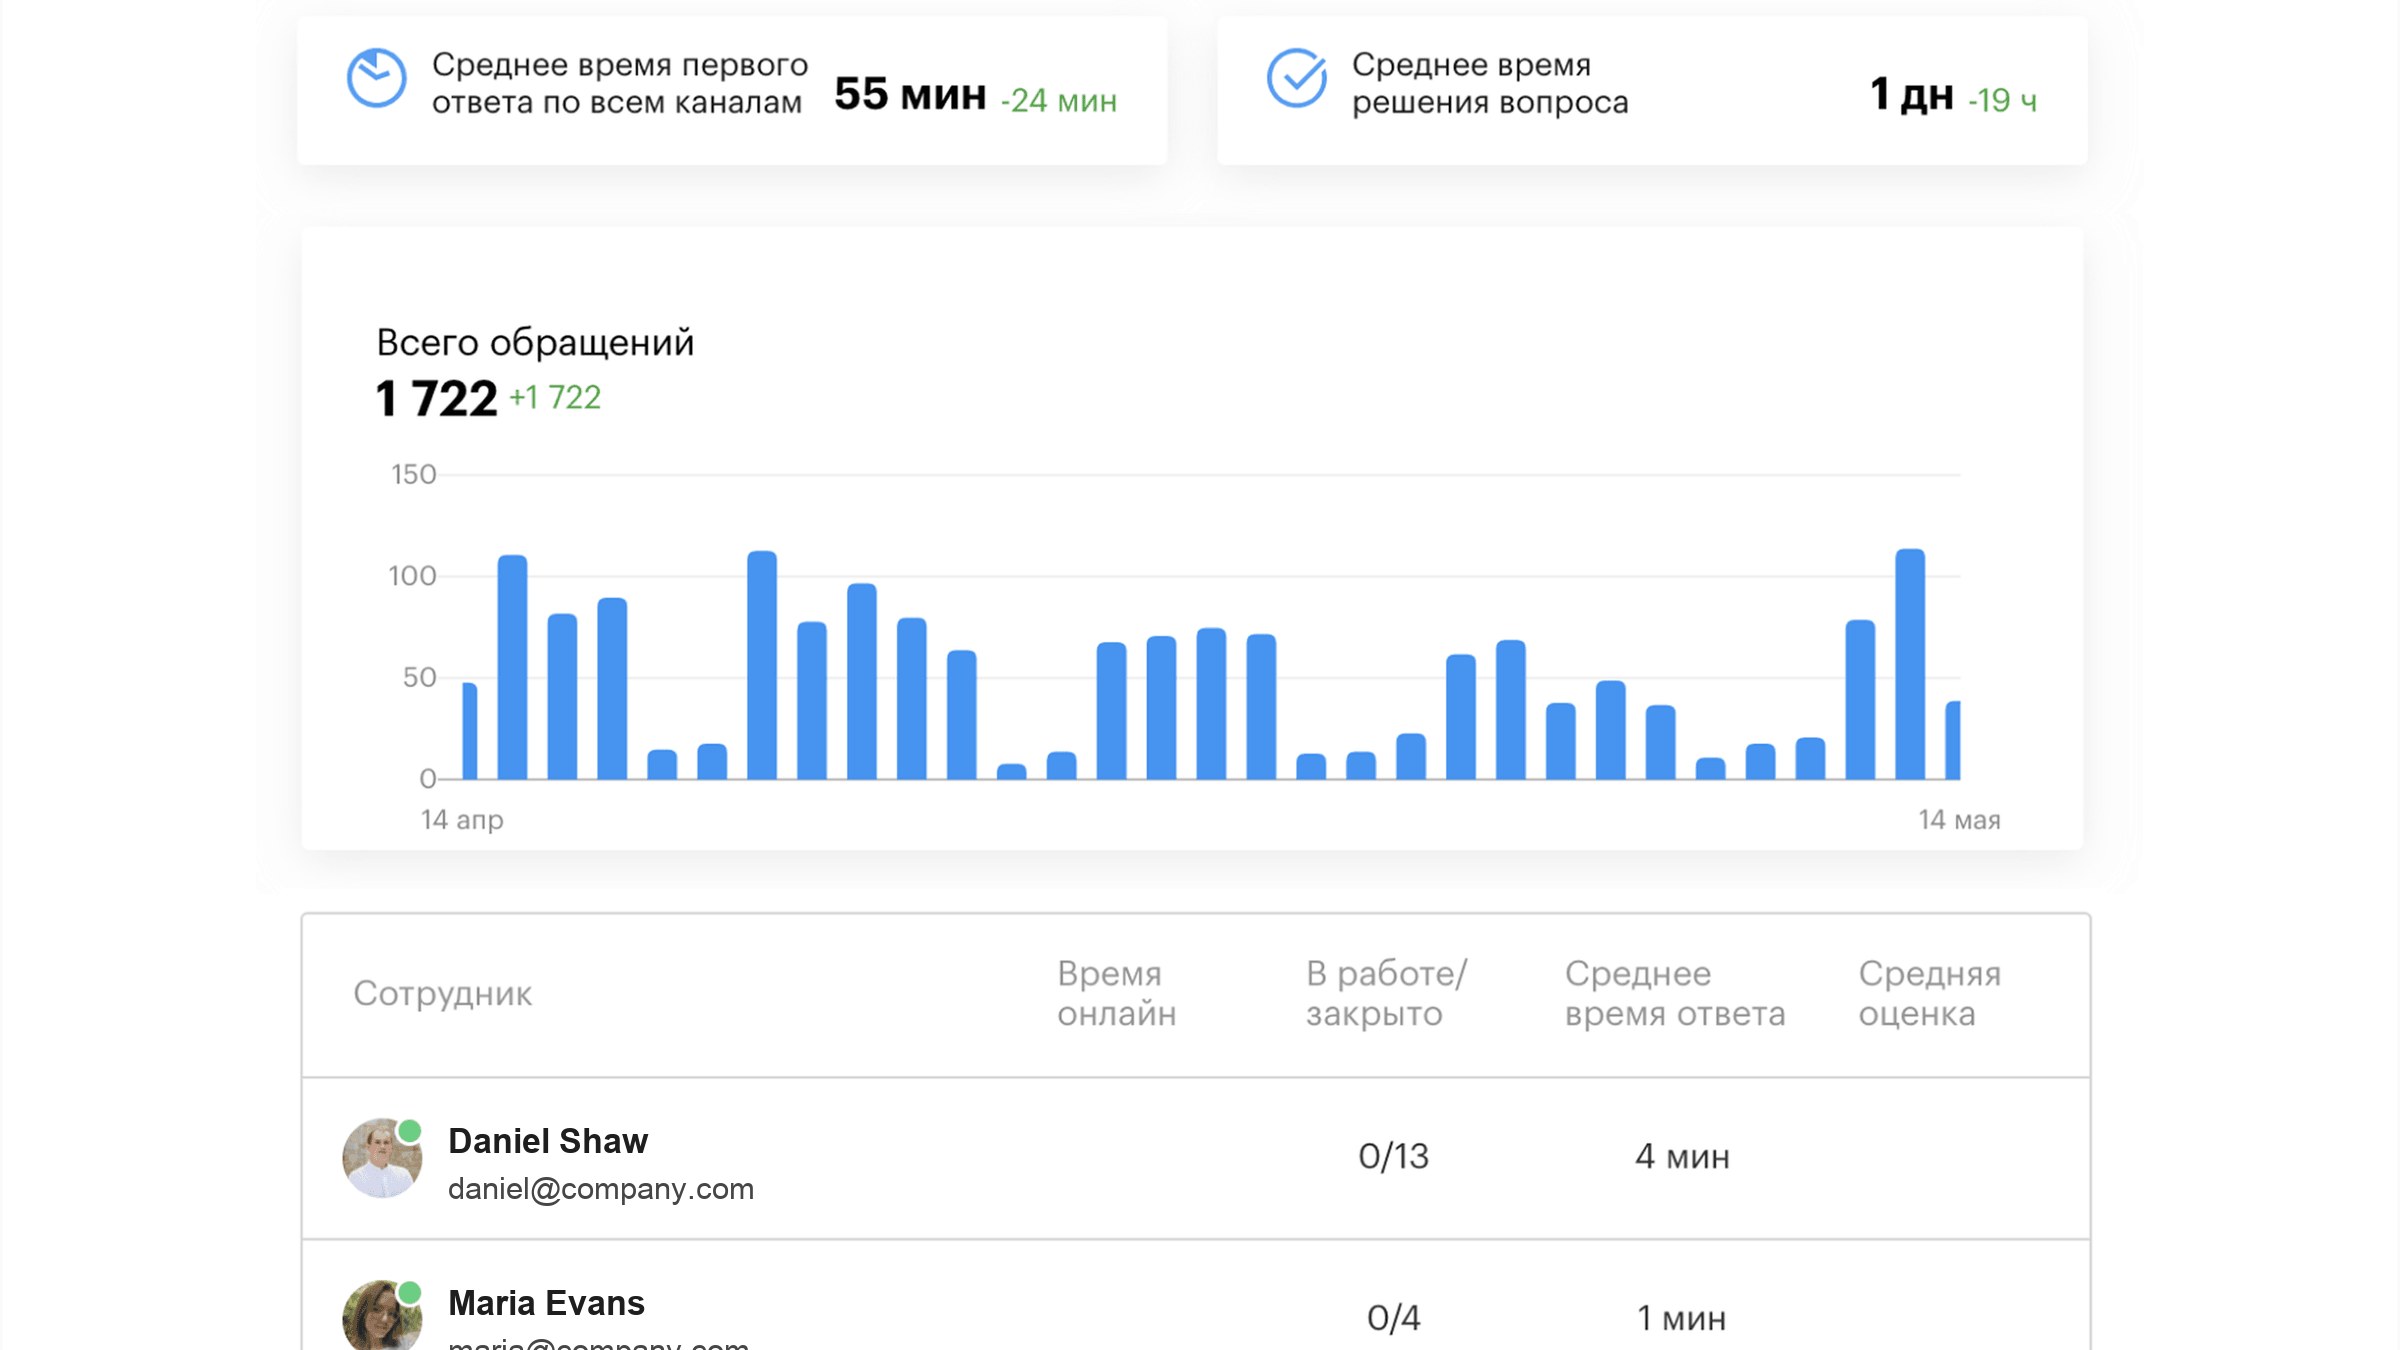The width and height of the screenshot is (2400, 1350).
Task: Click Maria Evans' green online status dot
Action: coord(409,1293)
